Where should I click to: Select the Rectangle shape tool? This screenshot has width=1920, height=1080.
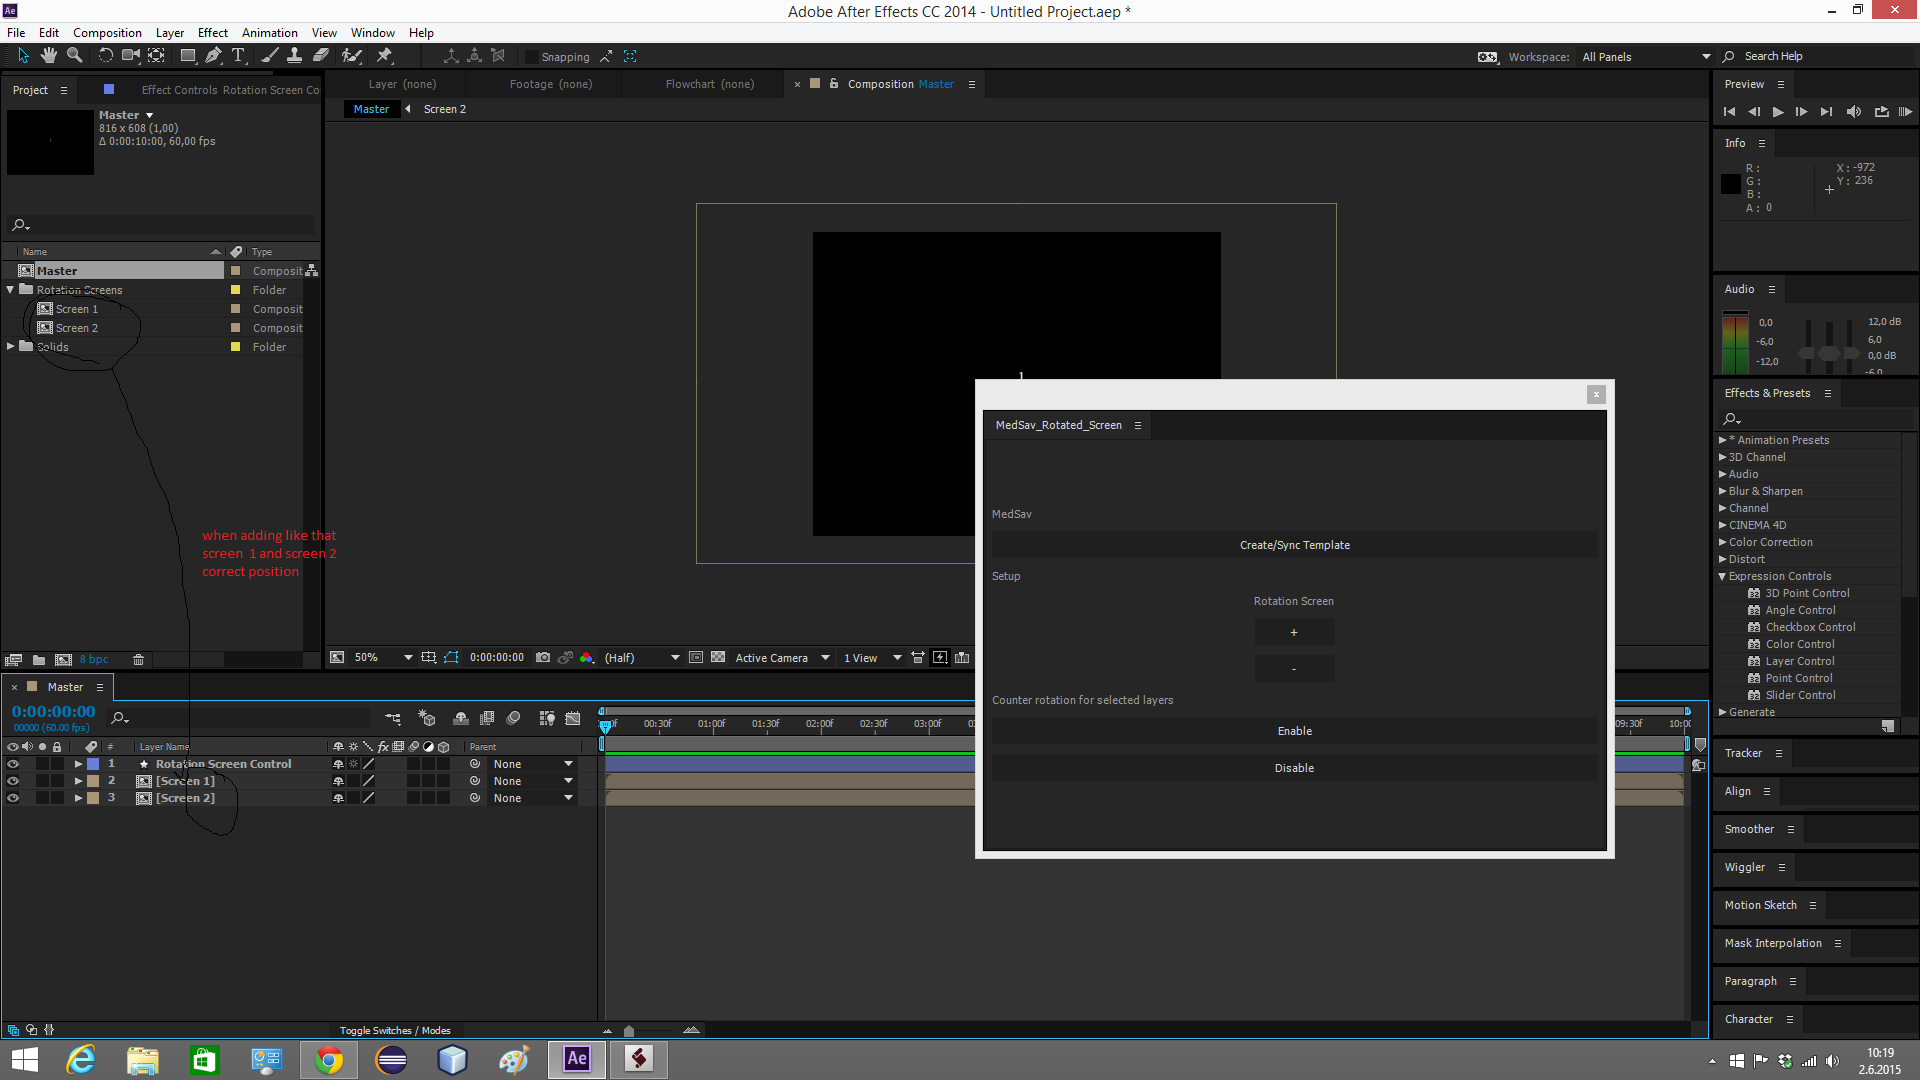coord(188,56)
